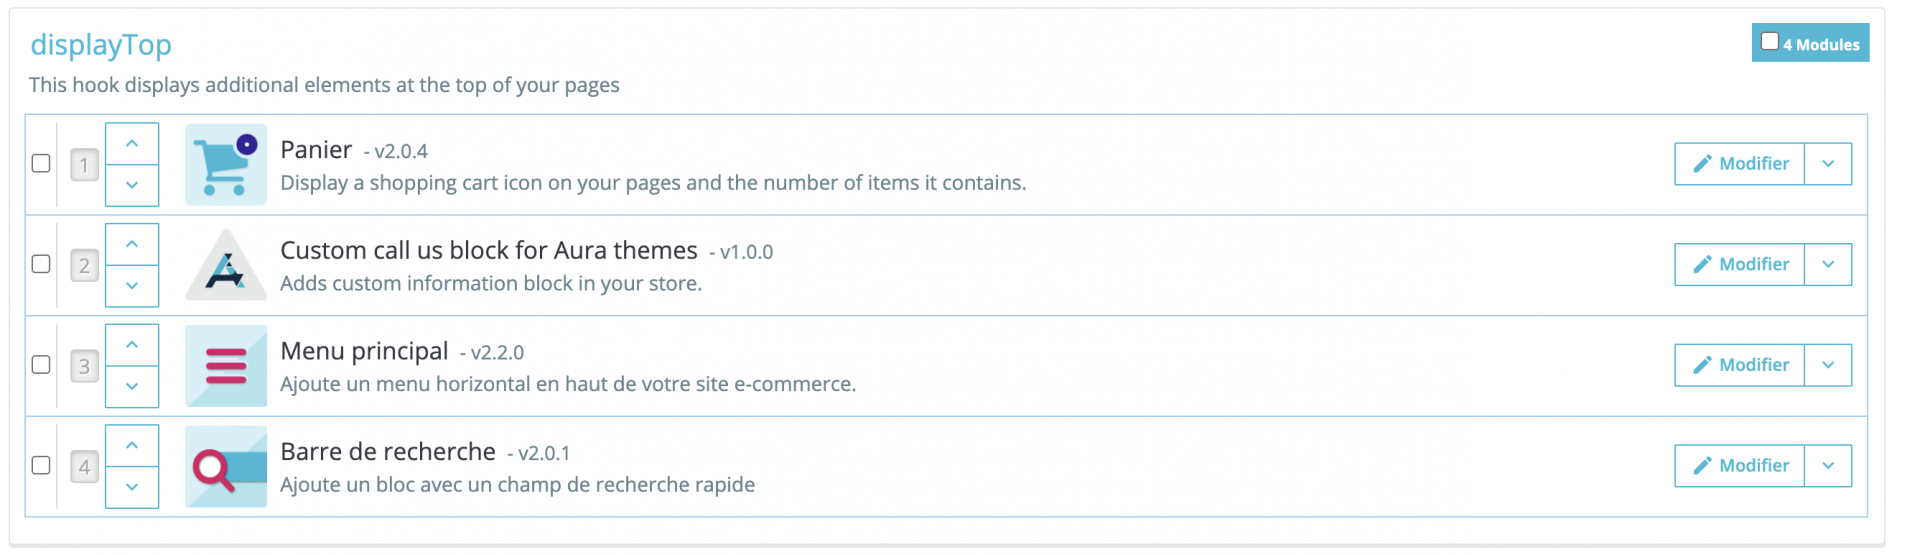Click the Panier shopping cart module icon
The height and width of the screenshot is (555, 1920).
pyautogui.click(x=226, y=165)
